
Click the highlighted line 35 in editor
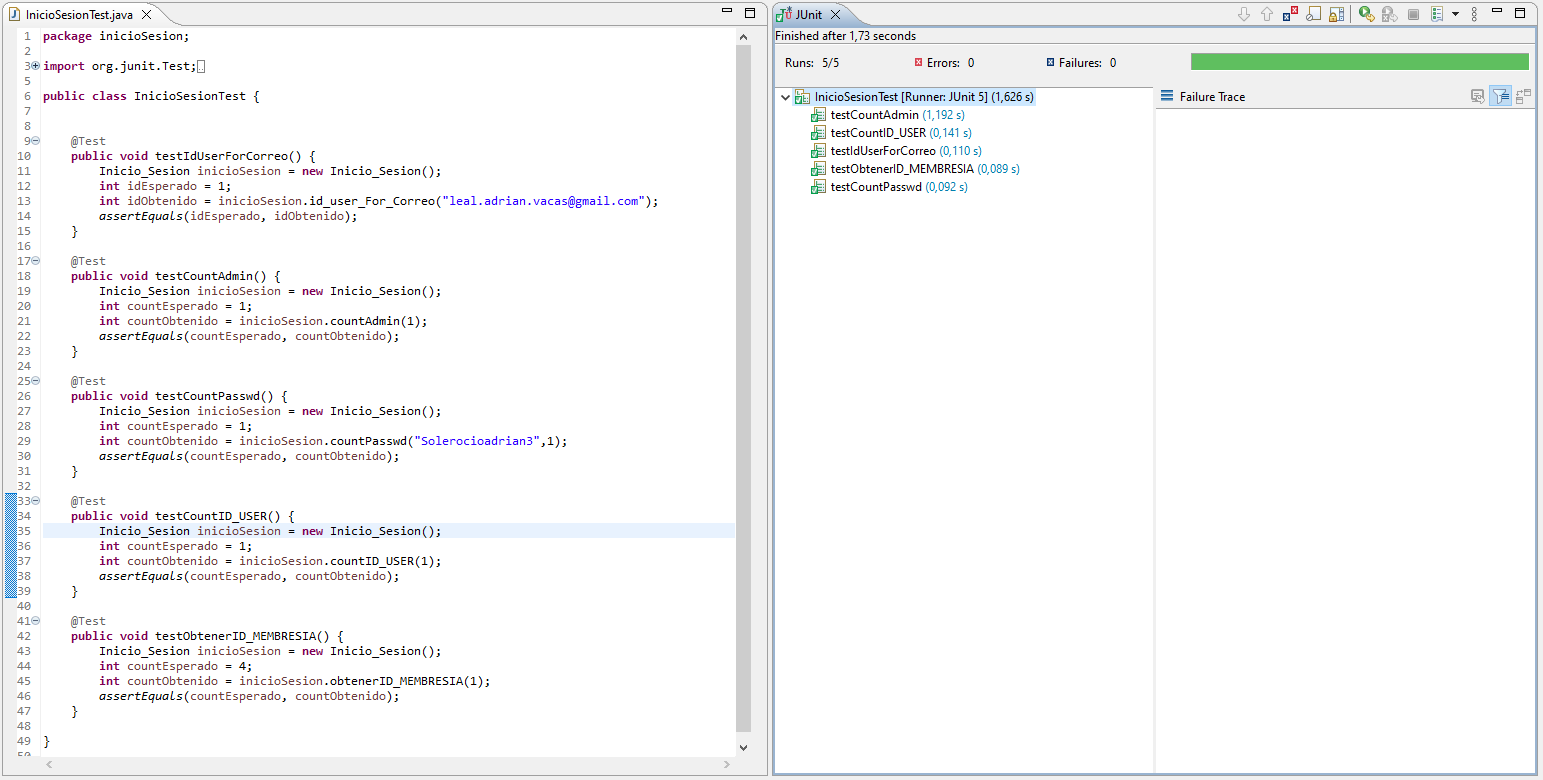click(x=389, y=531)
